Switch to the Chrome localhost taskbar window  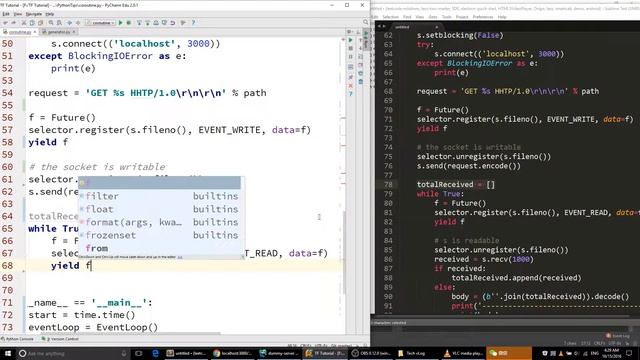point(234,353)
